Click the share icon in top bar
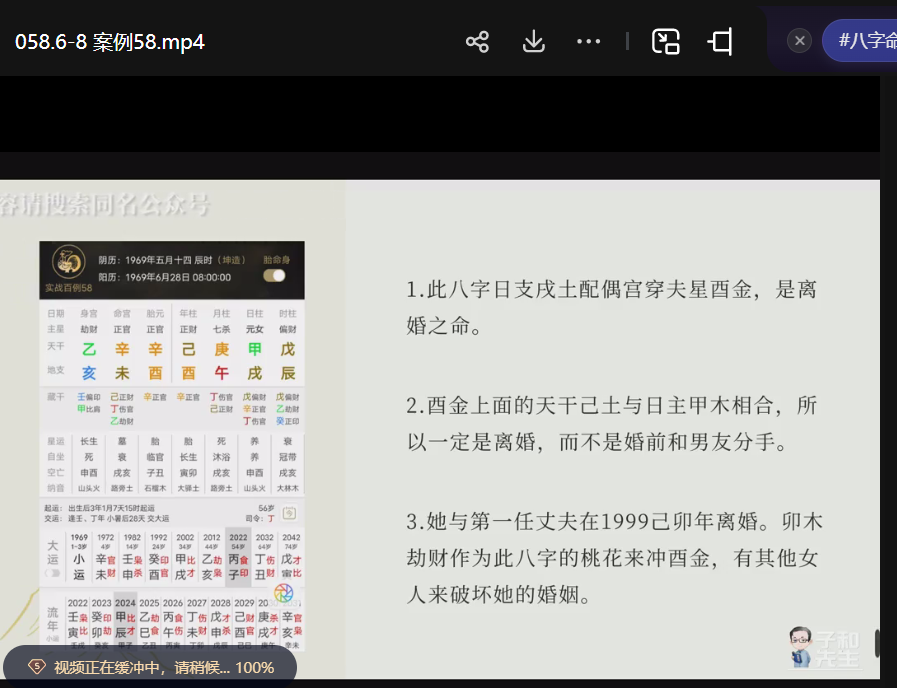 (x=477, y=41)
